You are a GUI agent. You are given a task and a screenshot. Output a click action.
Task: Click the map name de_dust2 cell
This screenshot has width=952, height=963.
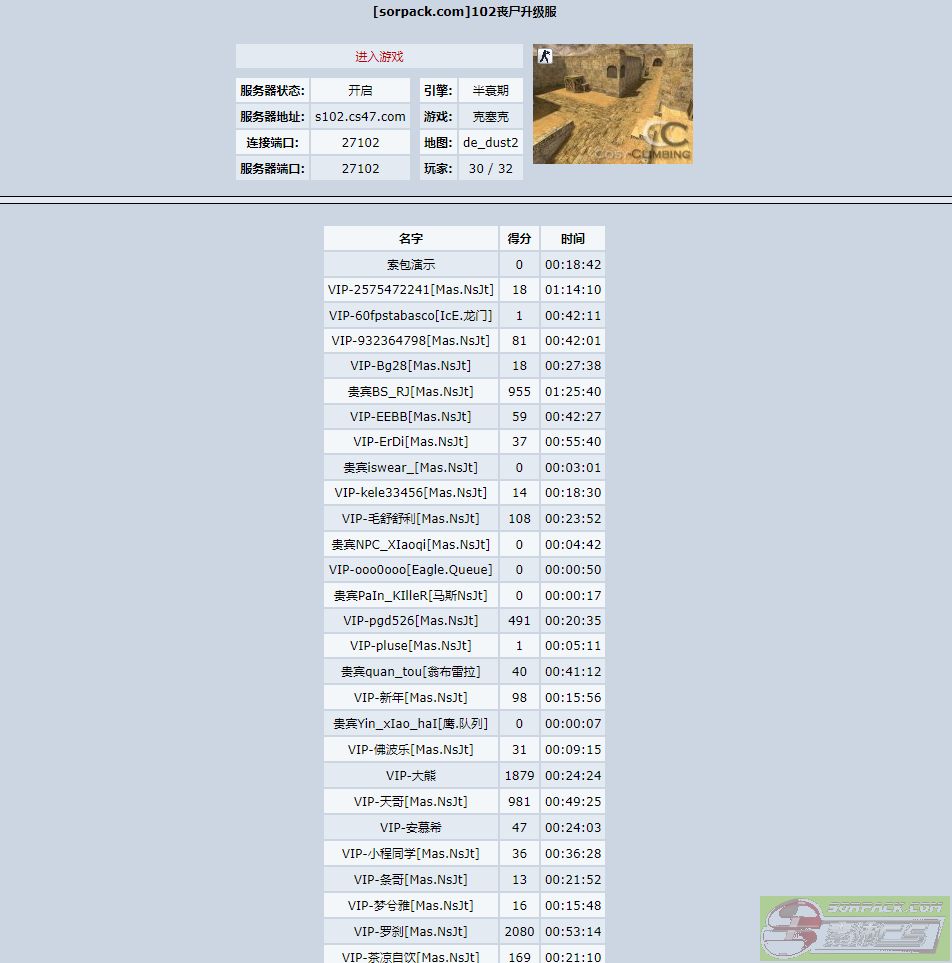click(x=490, y=142)
